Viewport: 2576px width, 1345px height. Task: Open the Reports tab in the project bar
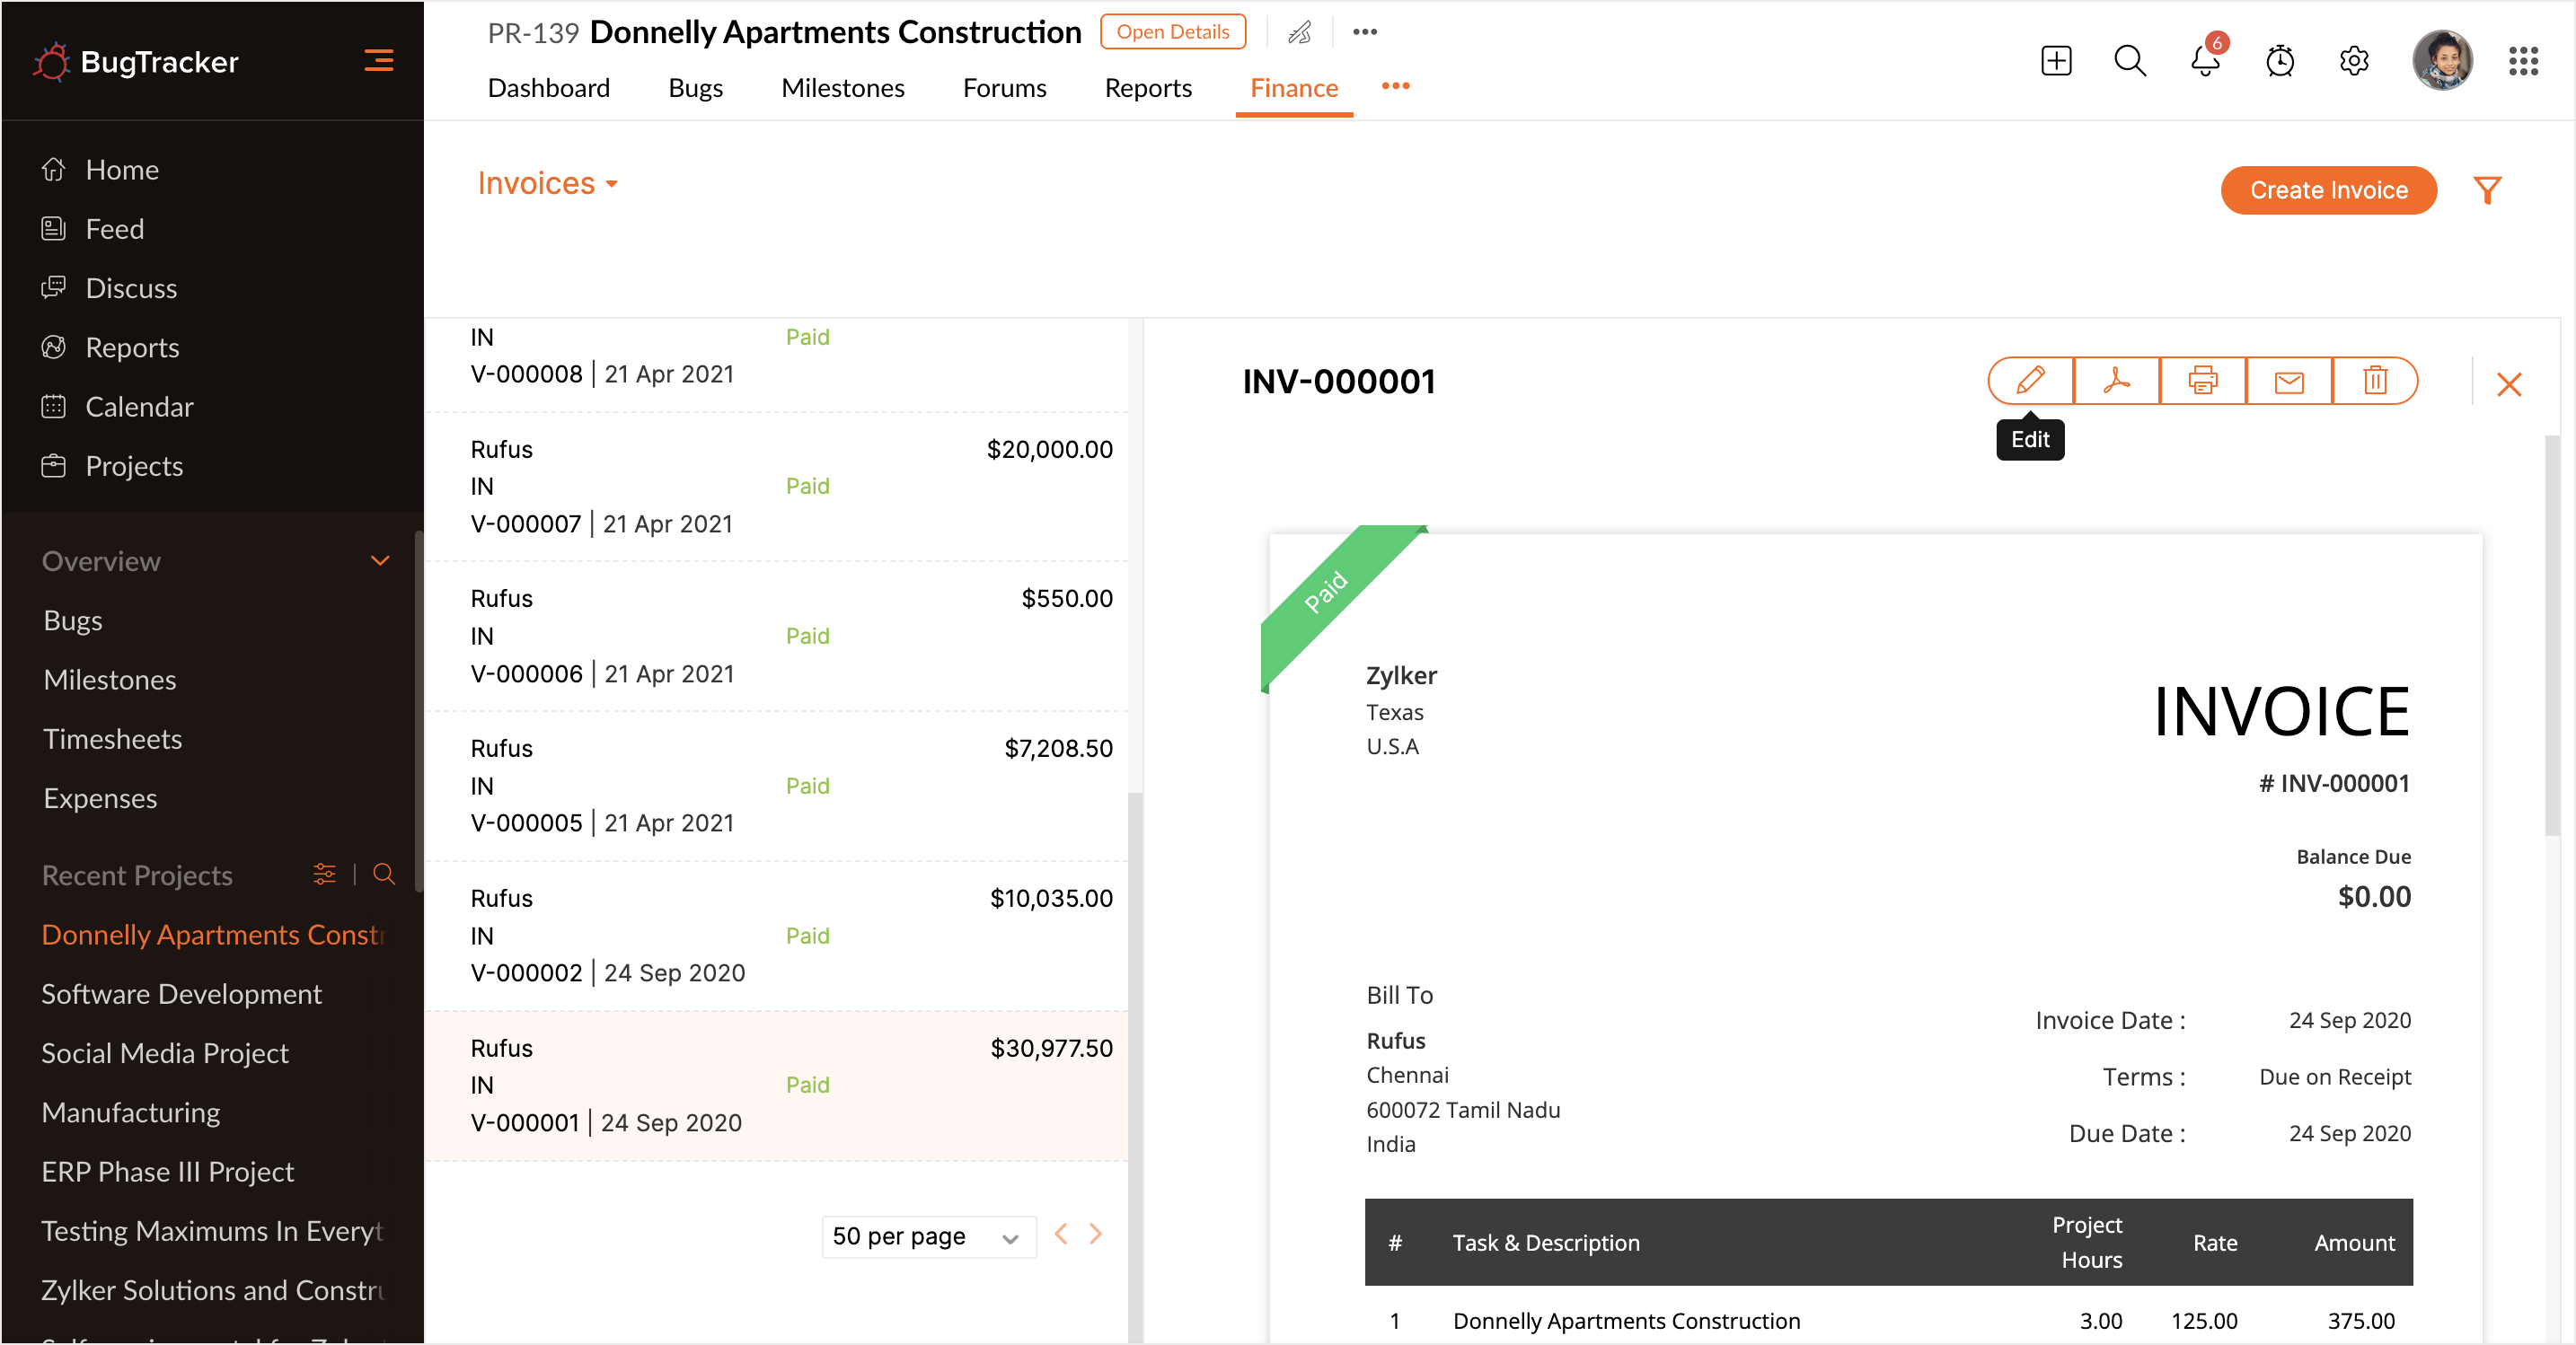coord(1147,88)
